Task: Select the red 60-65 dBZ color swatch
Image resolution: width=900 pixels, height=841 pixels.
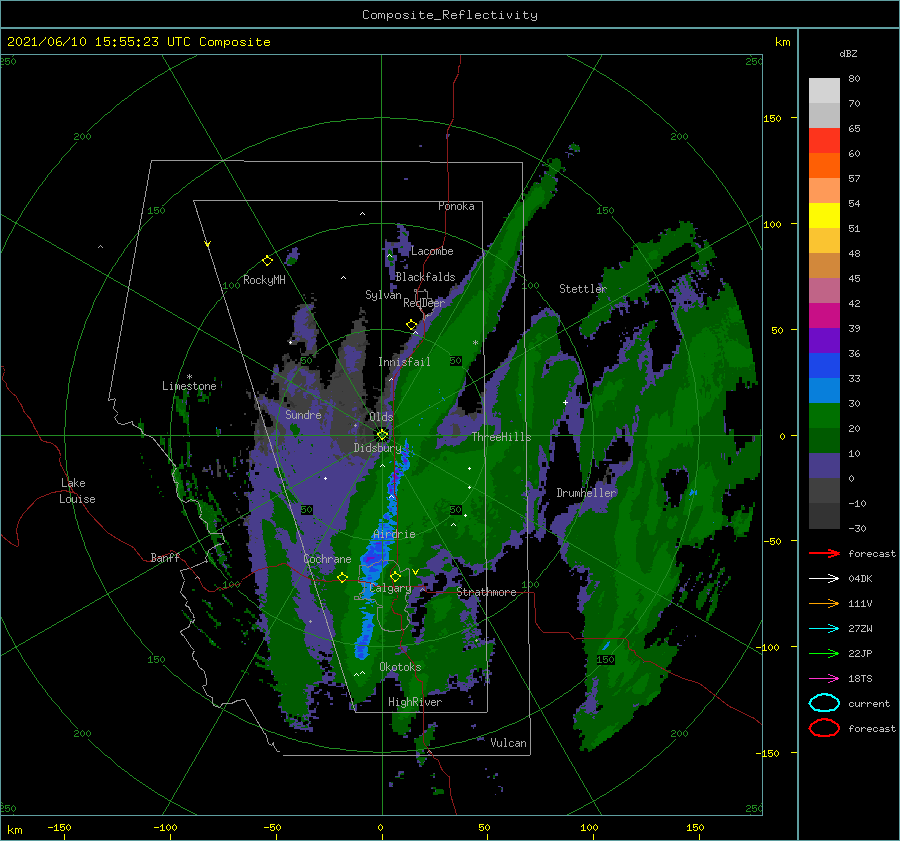Action: pyautogui.click(x=824, y=141)
